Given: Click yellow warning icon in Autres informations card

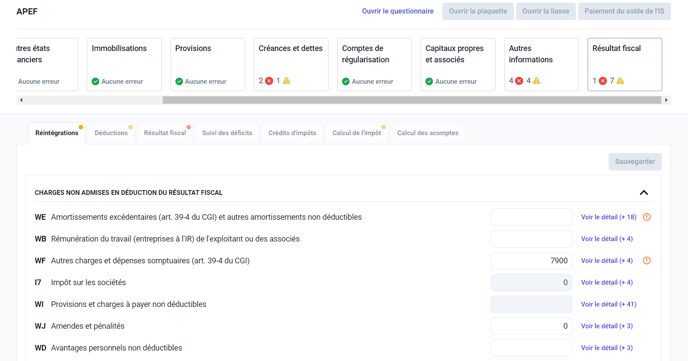Looking at the screenshot, I should pyautogui.click(x=537, y=81).
